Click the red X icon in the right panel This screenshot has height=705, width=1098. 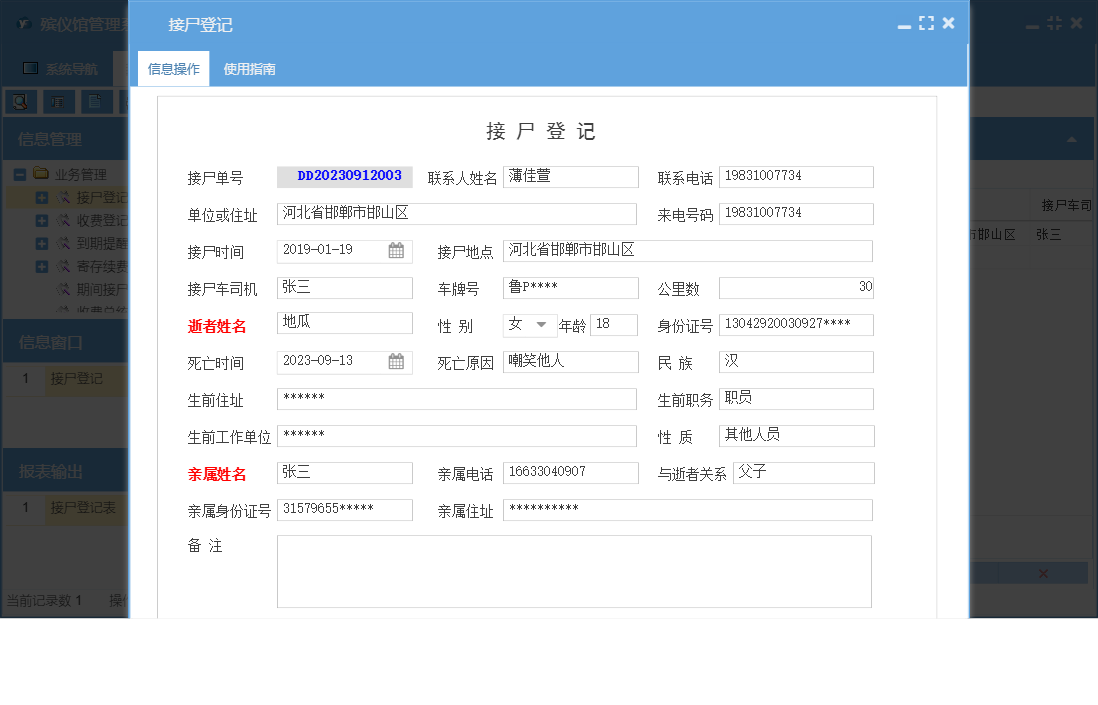tap(1042, 572)
